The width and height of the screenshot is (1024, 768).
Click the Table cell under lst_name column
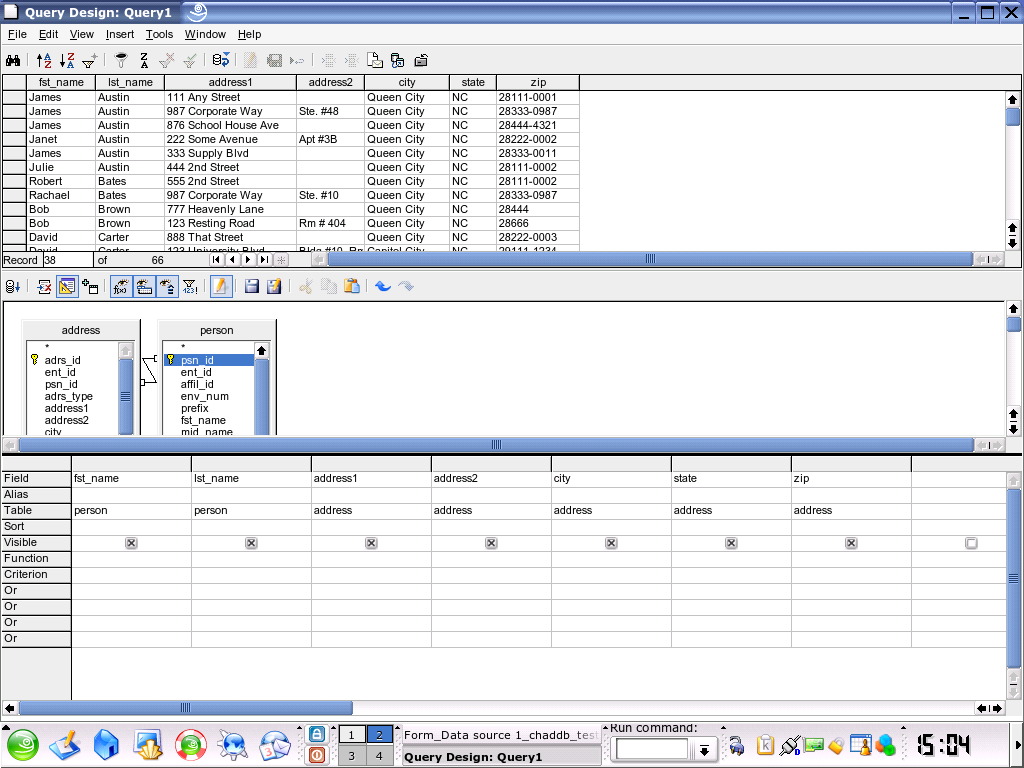click(251, 511)
